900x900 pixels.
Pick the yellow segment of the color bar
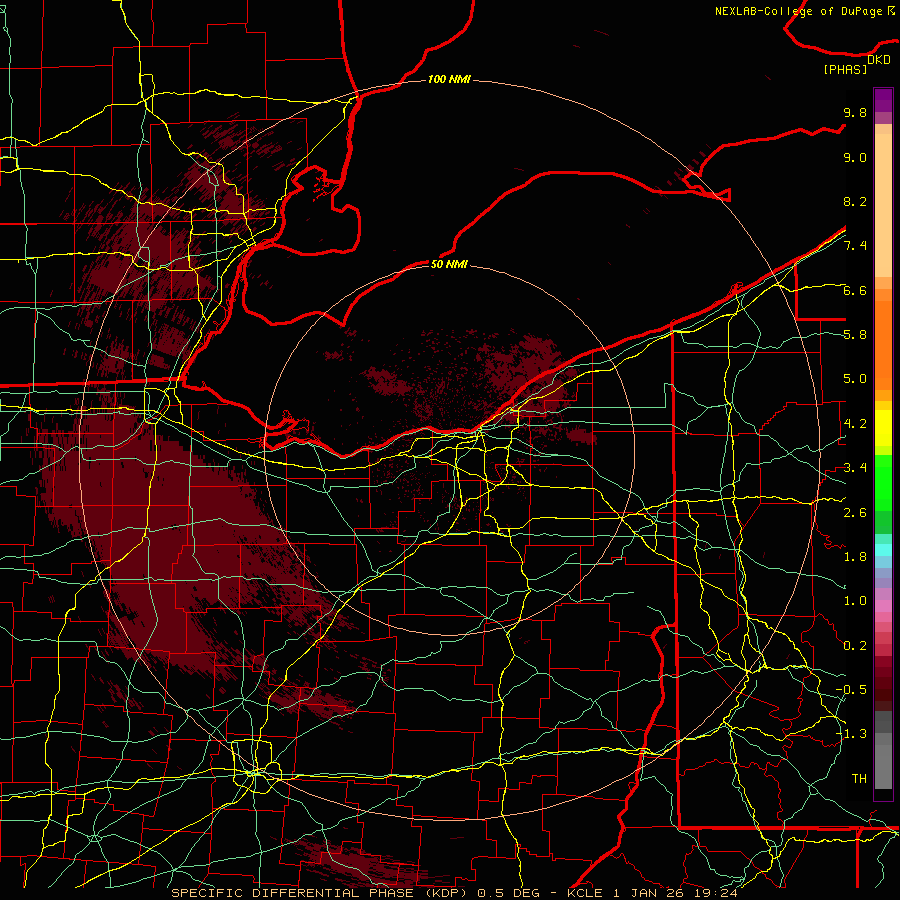click(x=883, y=428)
